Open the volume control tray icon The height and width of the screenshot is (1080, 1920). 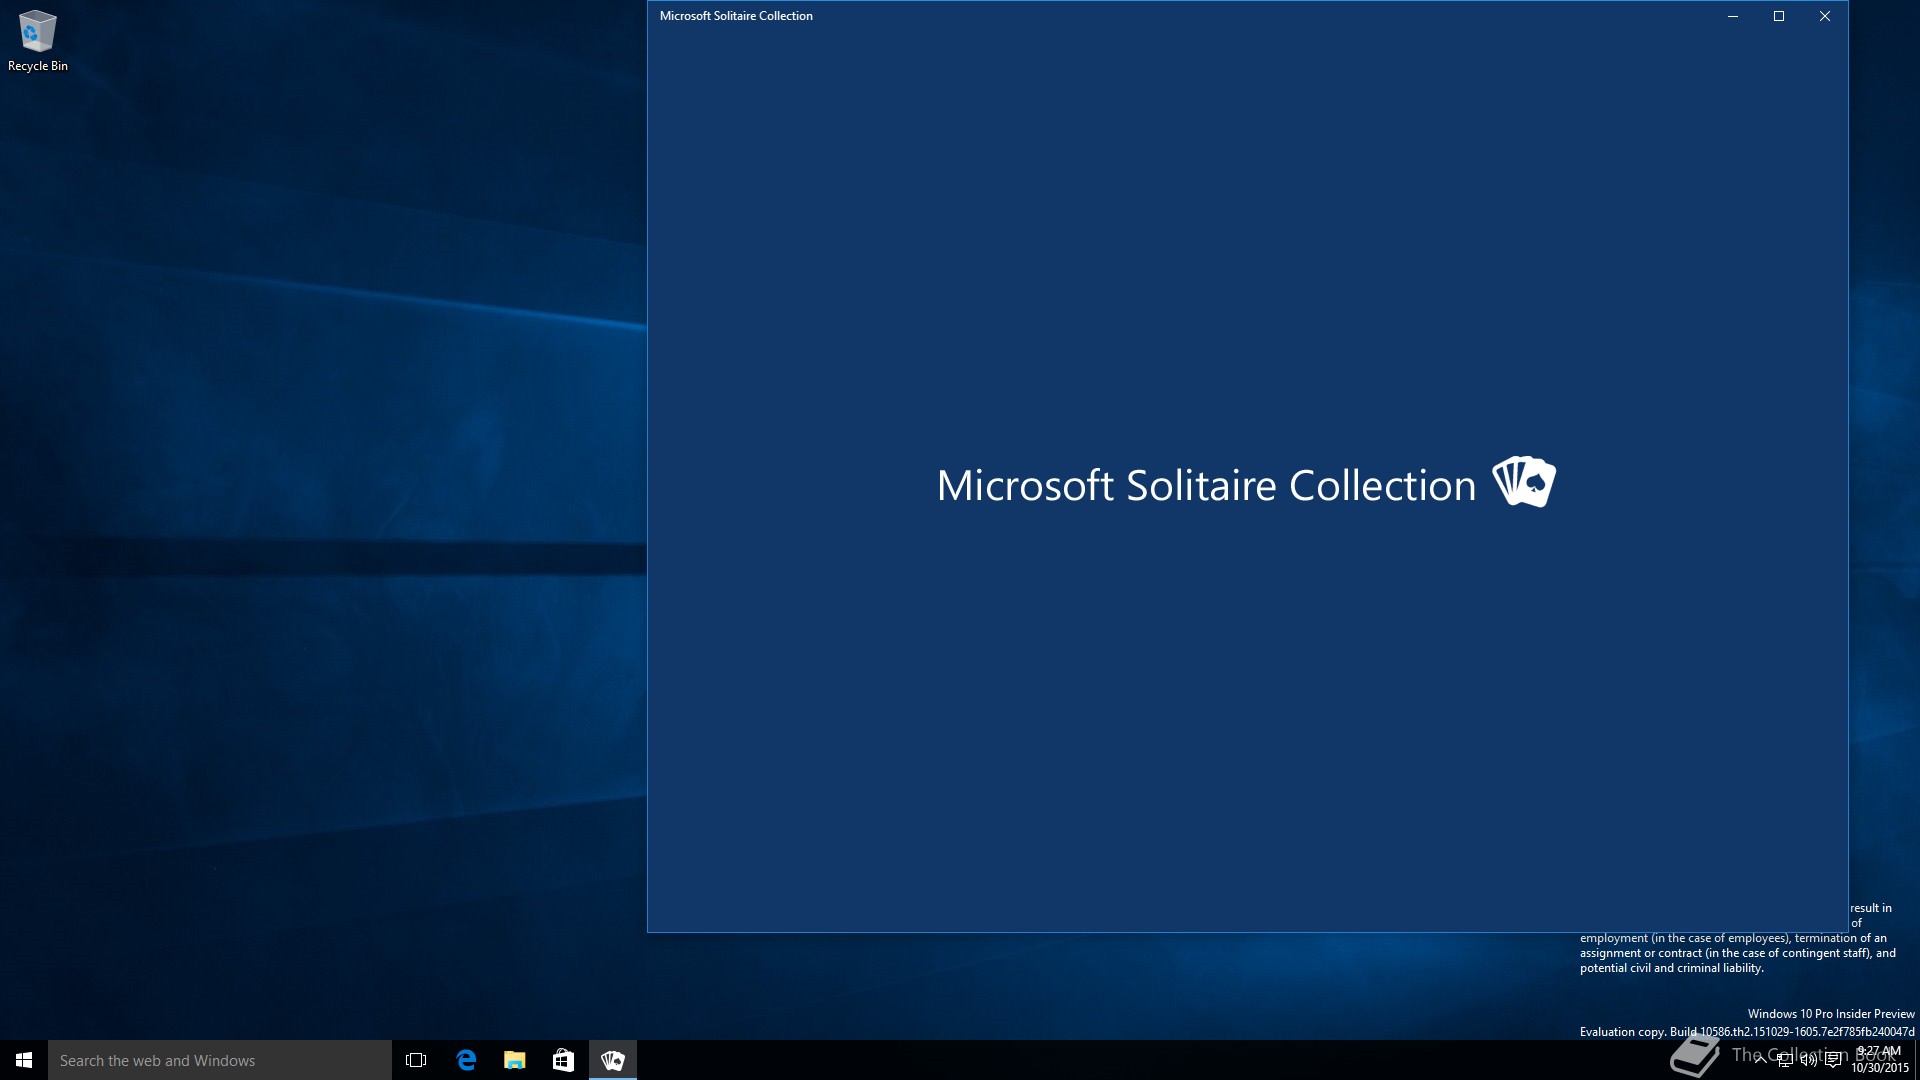(1808, 1060)
